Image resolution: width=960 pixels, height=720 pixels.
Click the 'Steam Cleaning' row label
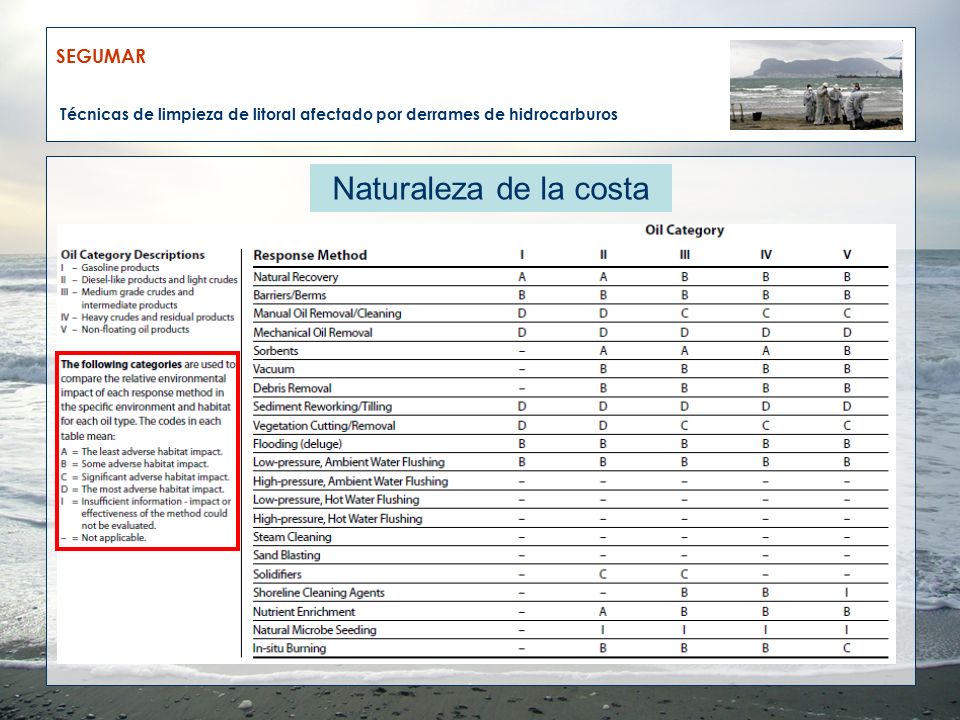pyautogui.click(x=292, y=537)
